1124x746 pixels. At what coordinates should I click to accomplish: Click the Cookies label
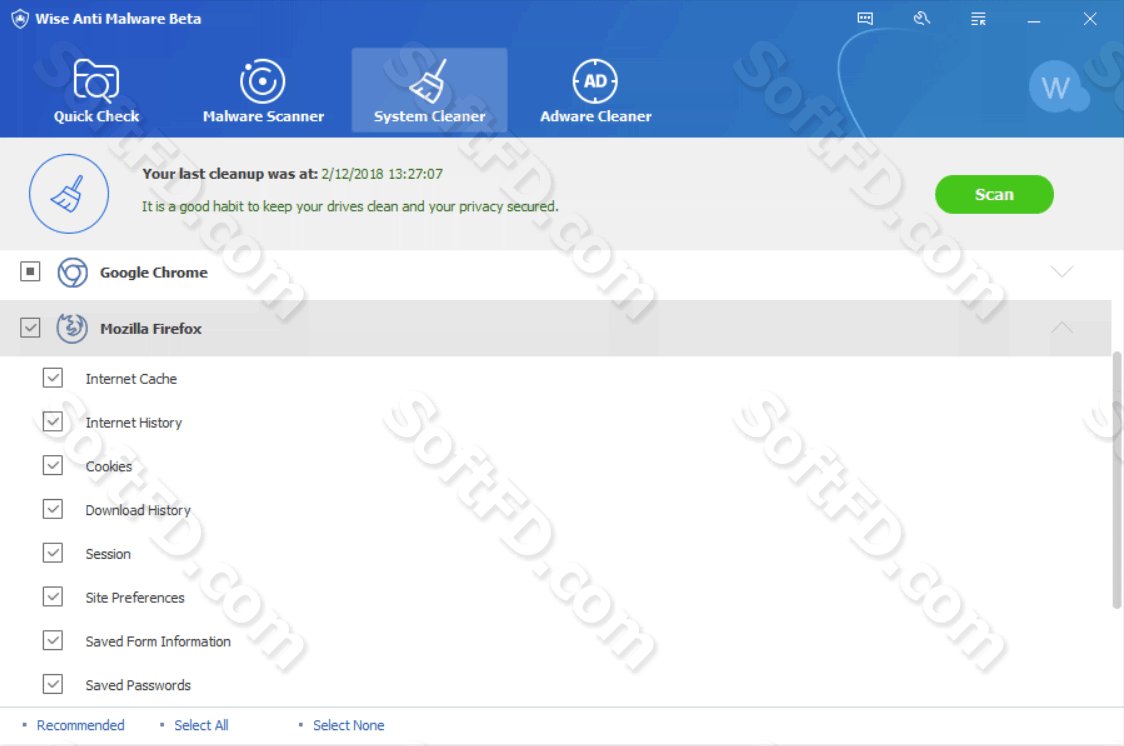[109, 467]
